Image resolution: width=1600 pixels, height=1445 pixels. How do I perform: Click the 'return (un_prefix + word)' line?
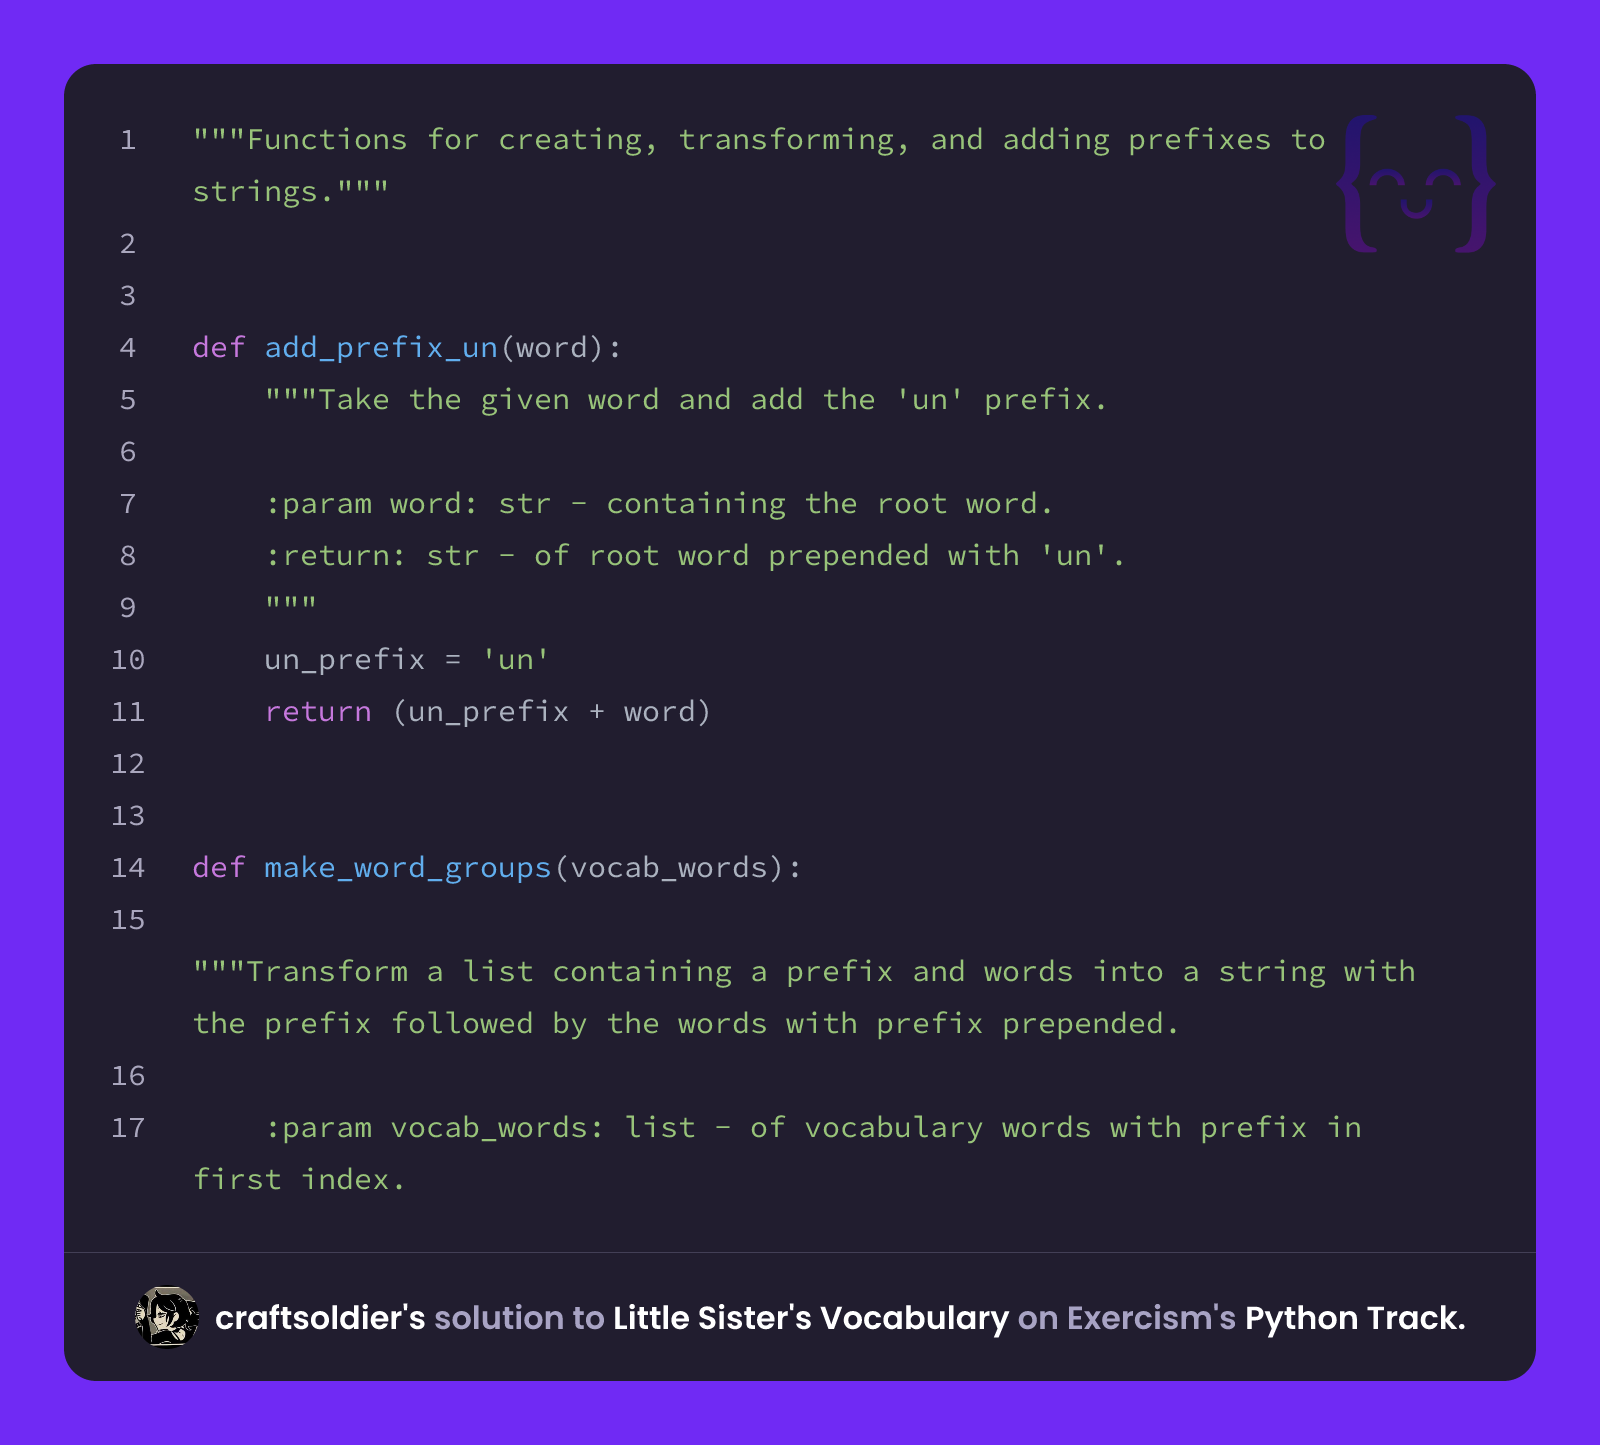click(488, 711)
